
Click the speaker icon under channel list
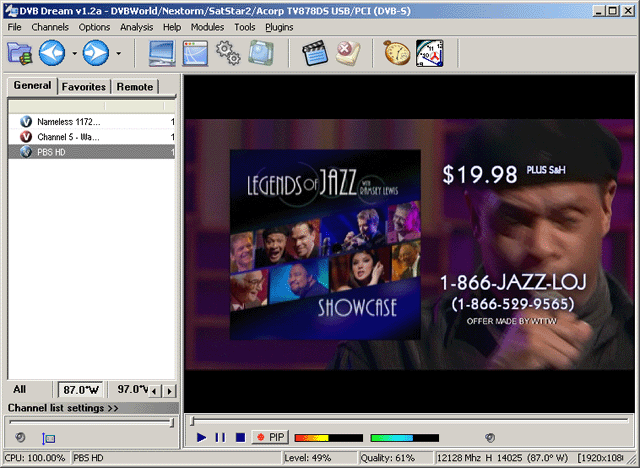(x=20, y=438)
